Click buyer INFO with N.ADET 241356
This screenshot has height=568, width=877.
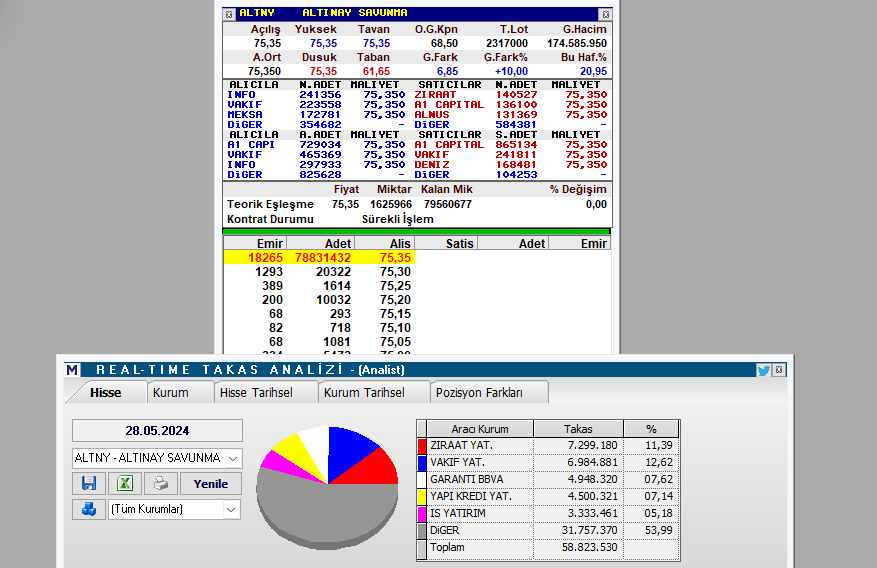pos(316,95)
